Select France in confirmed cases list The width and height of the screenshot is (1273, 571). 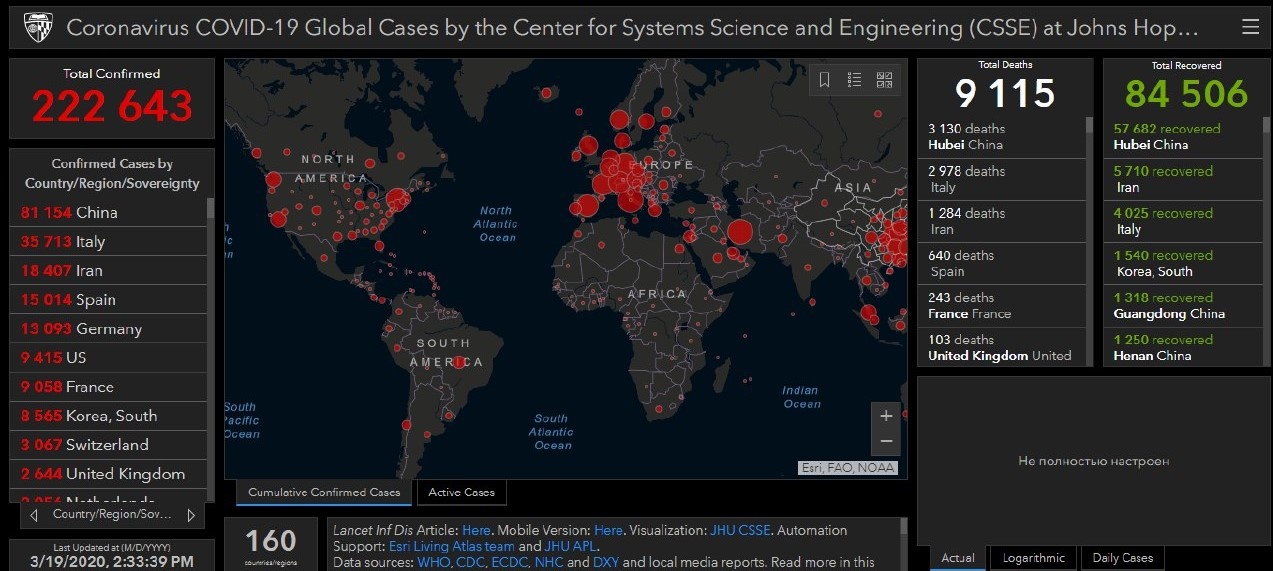(x=108, y=386)
